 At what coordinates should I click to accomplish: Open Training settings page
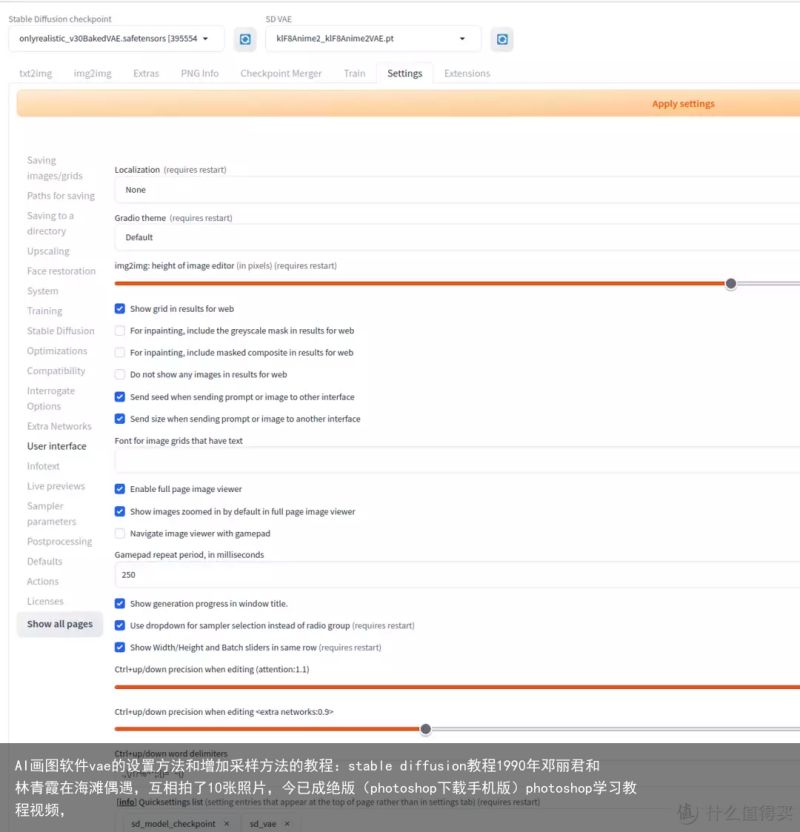tap(45, 311)
